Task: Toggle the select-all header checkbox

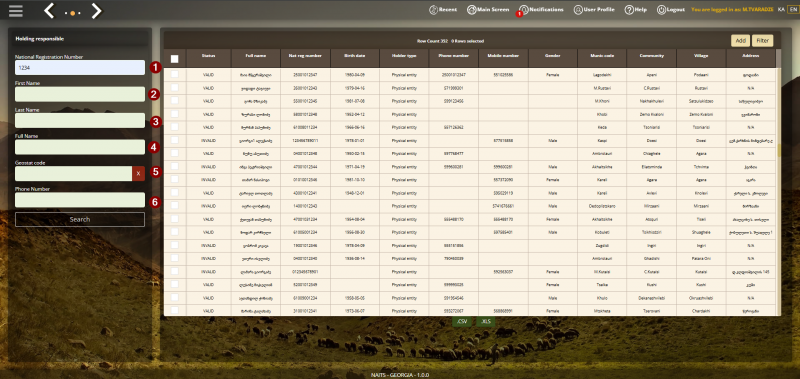Action: click(x=174, y=59)
